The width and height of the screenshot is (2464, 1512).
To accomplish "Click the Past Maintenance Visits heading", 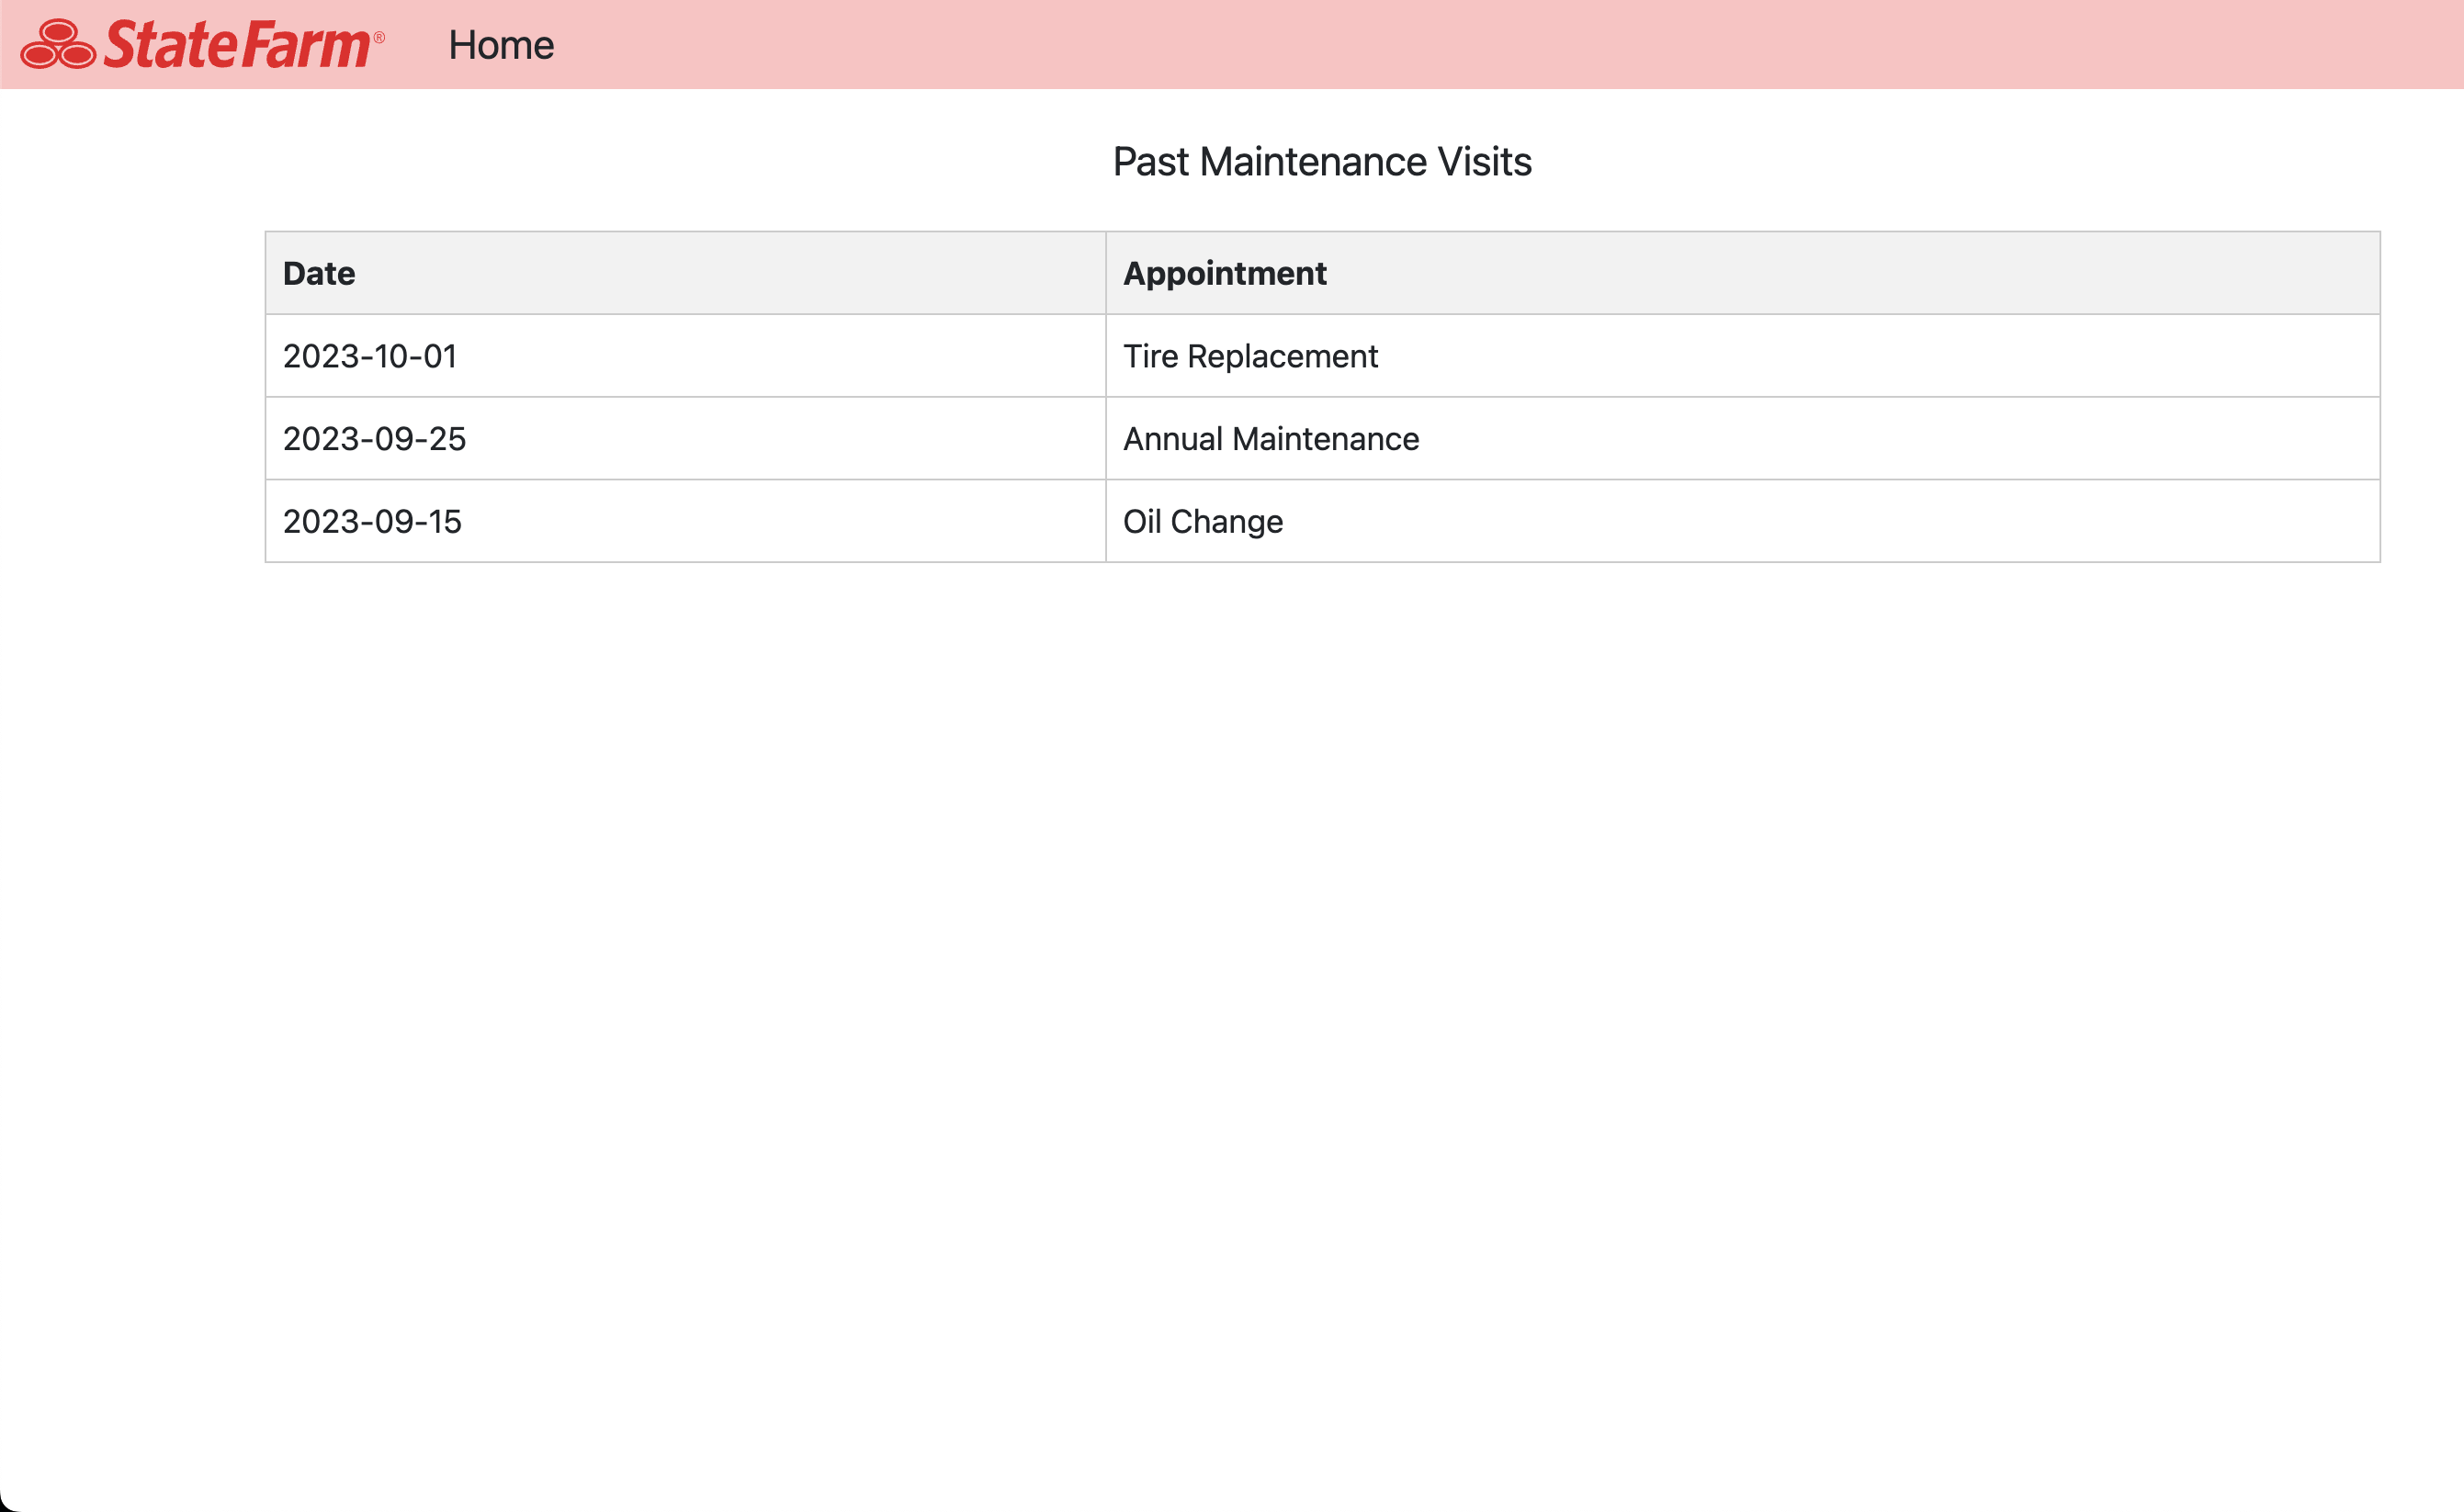I will click(1321, 162).
